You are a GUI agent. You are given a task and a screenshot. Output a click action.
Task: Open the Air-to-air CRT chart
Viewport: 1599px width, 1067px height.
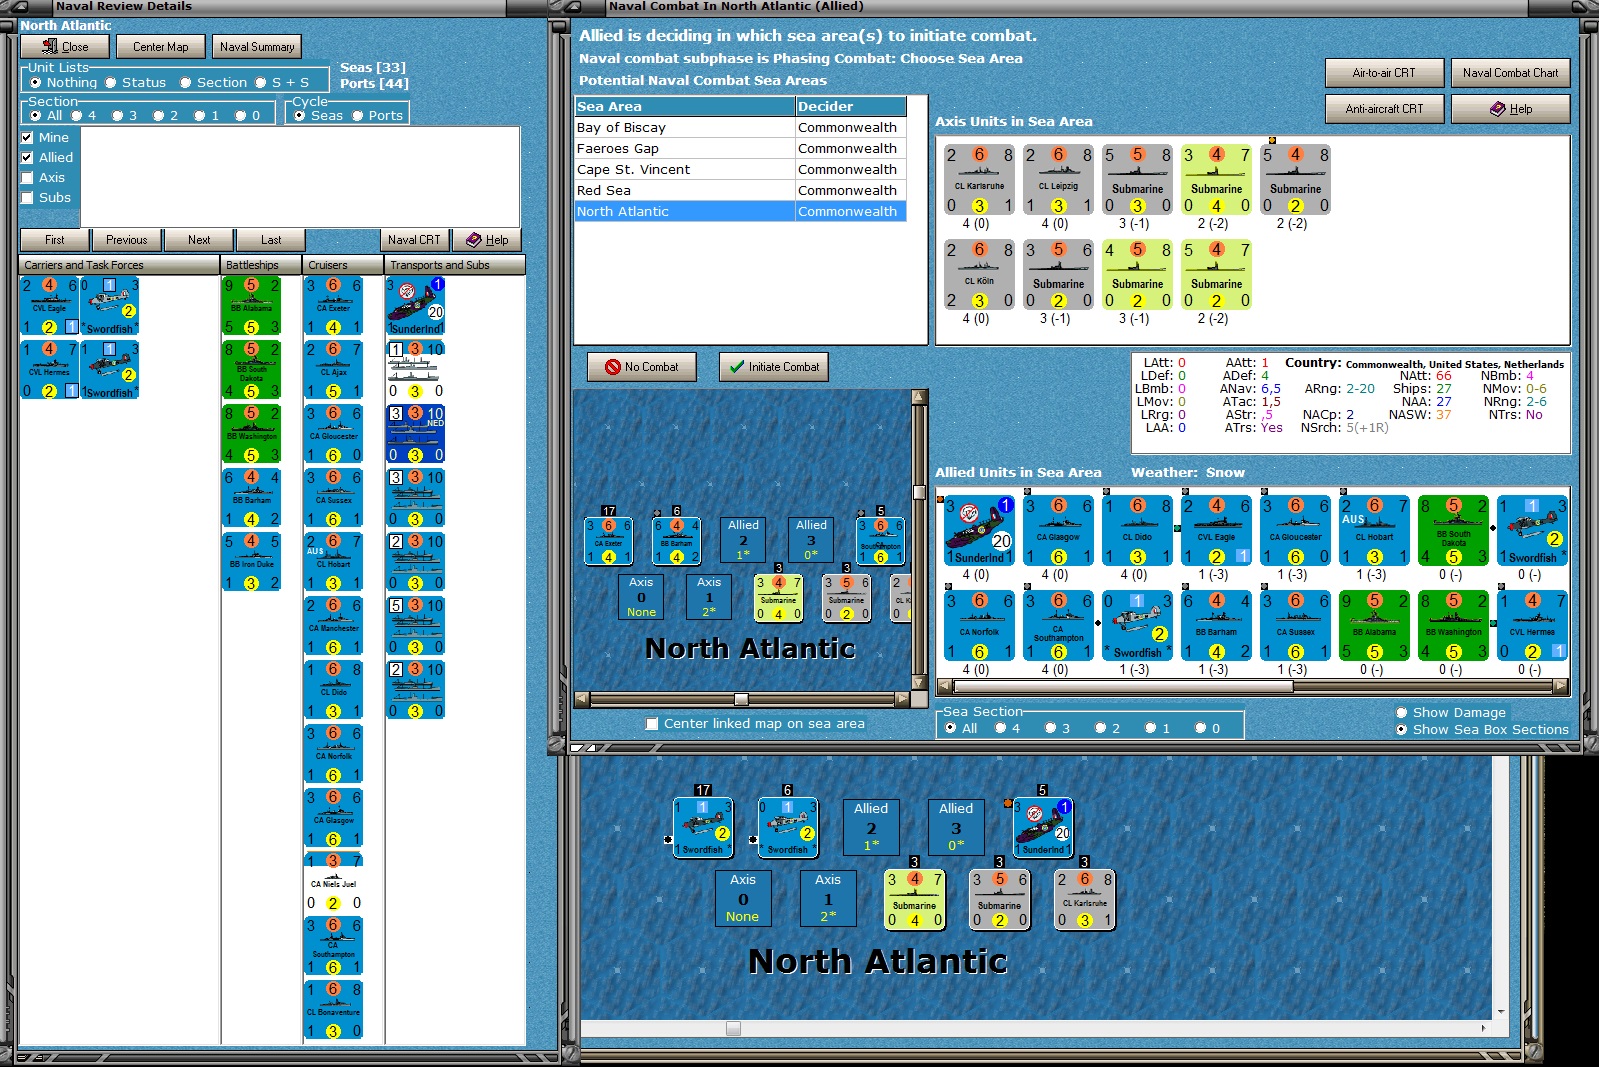1384,73
